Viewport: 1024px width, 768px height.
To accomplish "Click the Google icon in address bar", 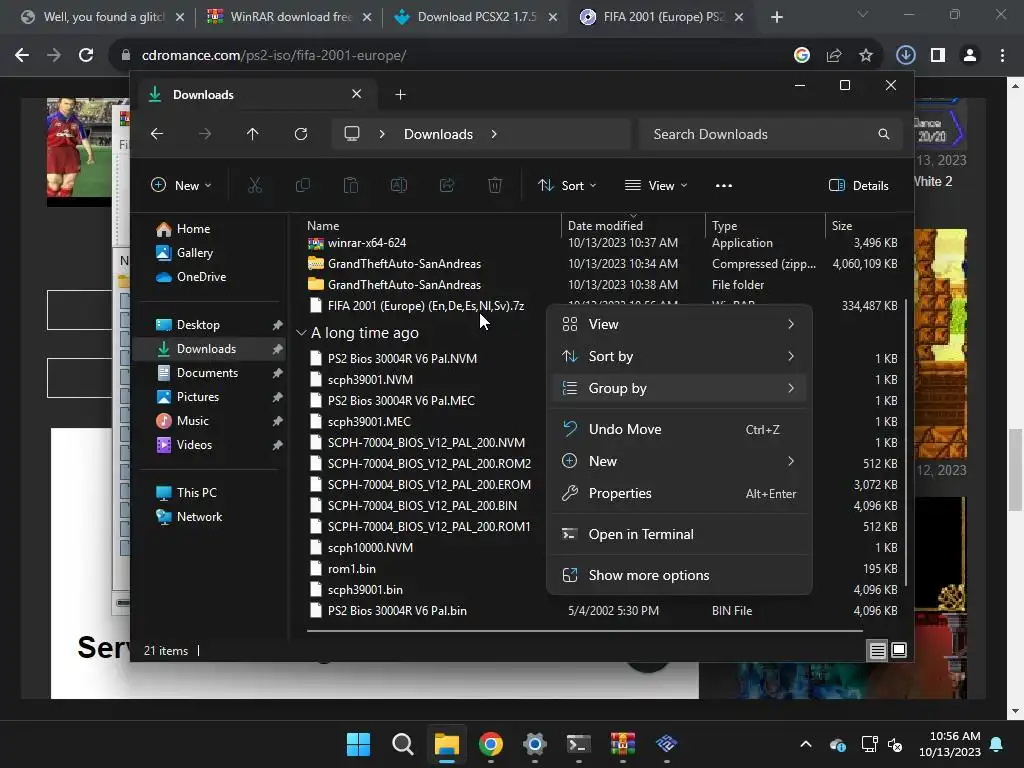I will point(802,56).
